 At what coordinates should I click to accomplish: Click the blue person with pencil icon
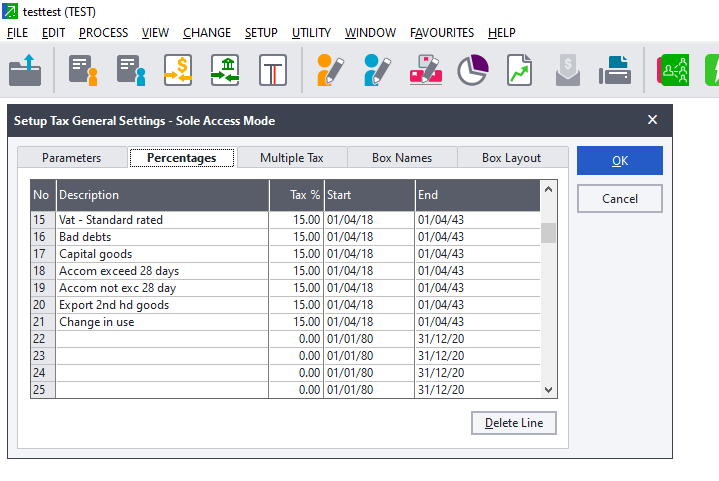377,70
